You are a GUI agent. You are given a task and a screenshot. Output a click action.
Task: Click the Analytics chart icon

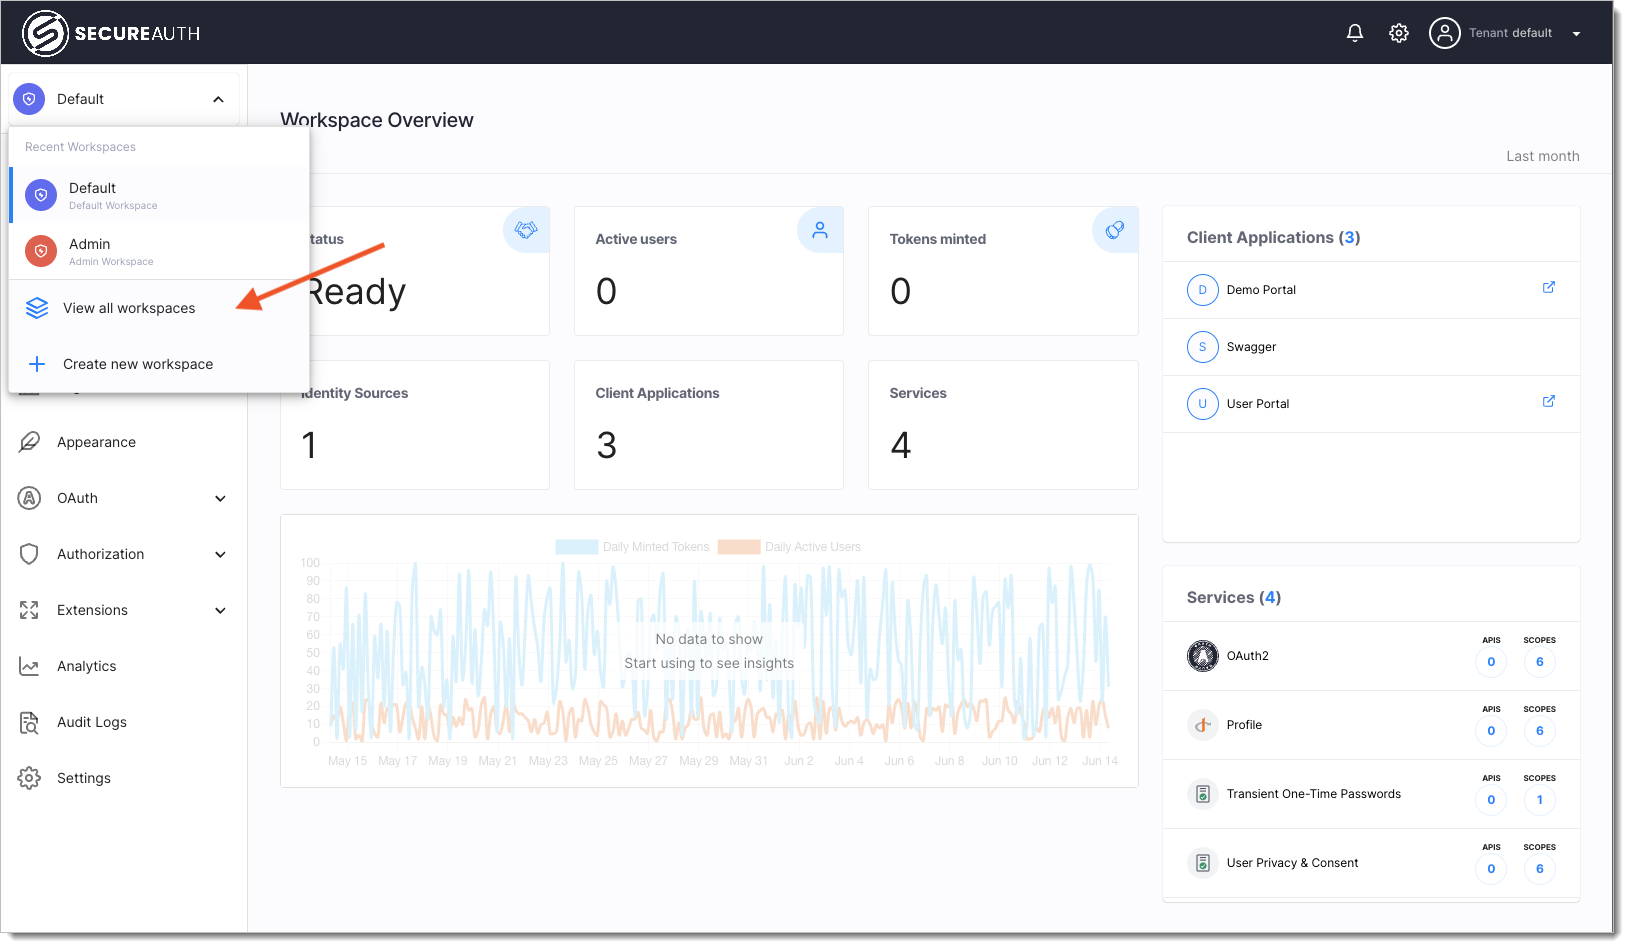pos(29,666)
